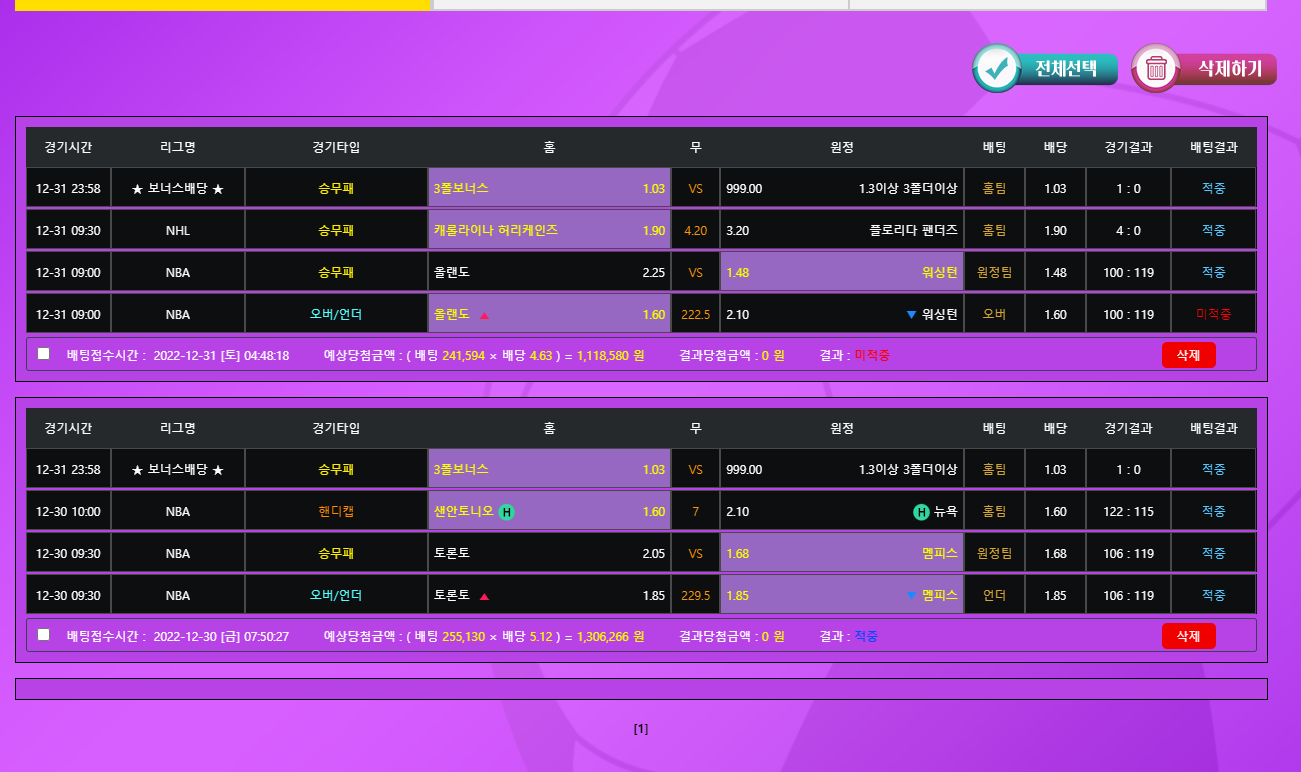1301x772 pixels.
Task: Select 캐롤라이나 허리케인즈 home odds cell
Action: pyautogui.click(x=549, y=230)
